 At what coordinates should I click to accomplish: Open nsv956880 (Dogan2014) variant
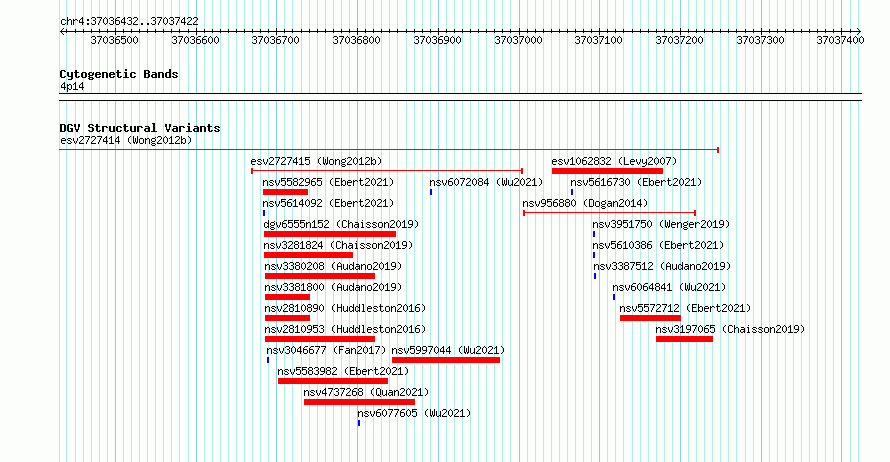(x=585, y=203)
